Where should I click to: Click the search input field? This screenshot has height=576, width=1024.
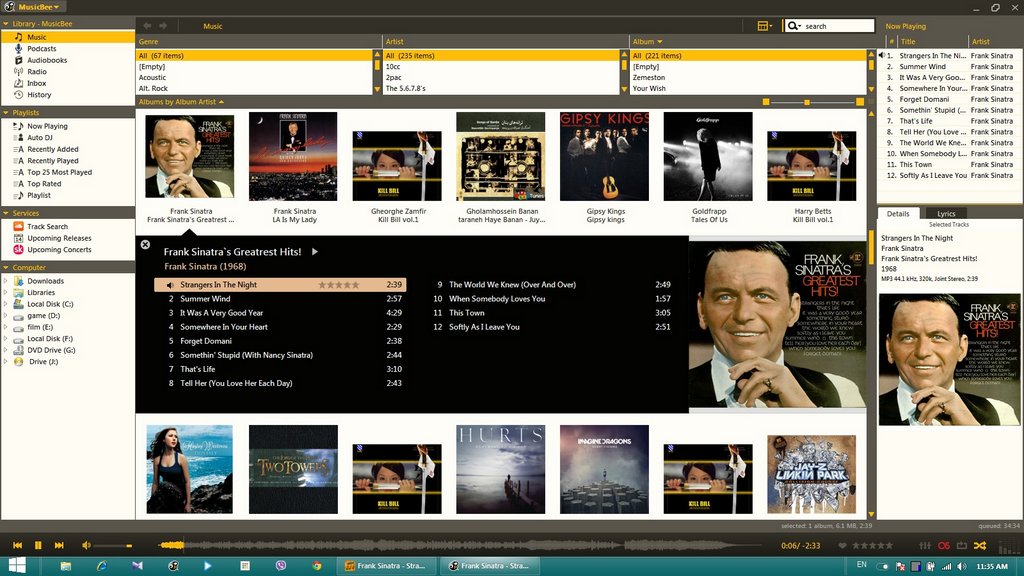click(x=838, y=26)
